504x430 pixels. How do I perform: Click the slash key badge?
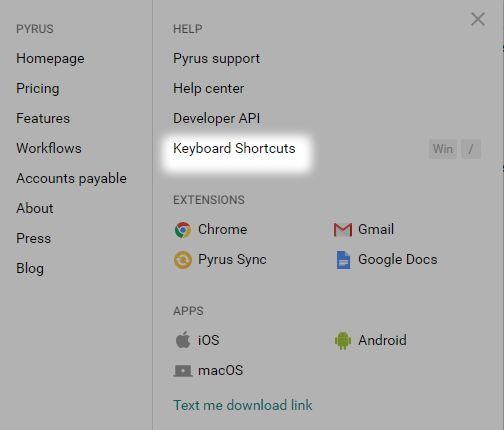tap(471, 149)
